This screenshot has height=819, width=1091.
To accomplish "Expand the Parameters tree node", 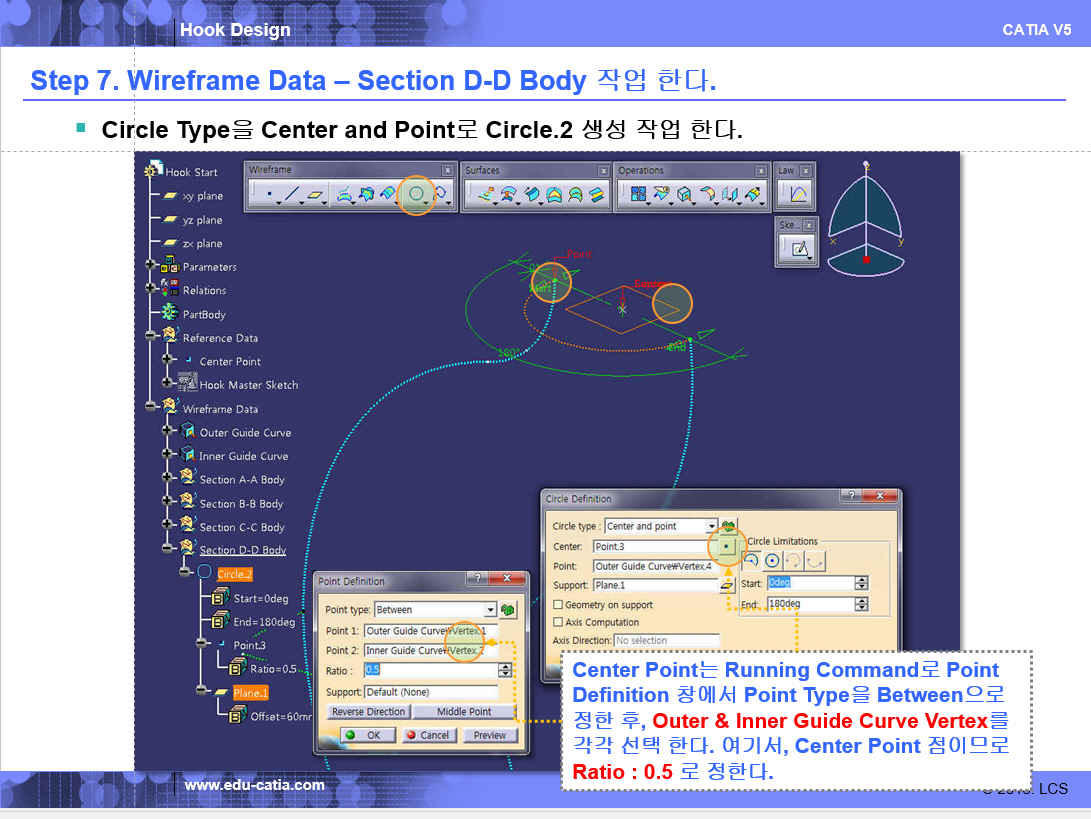I will click(151, 267).
